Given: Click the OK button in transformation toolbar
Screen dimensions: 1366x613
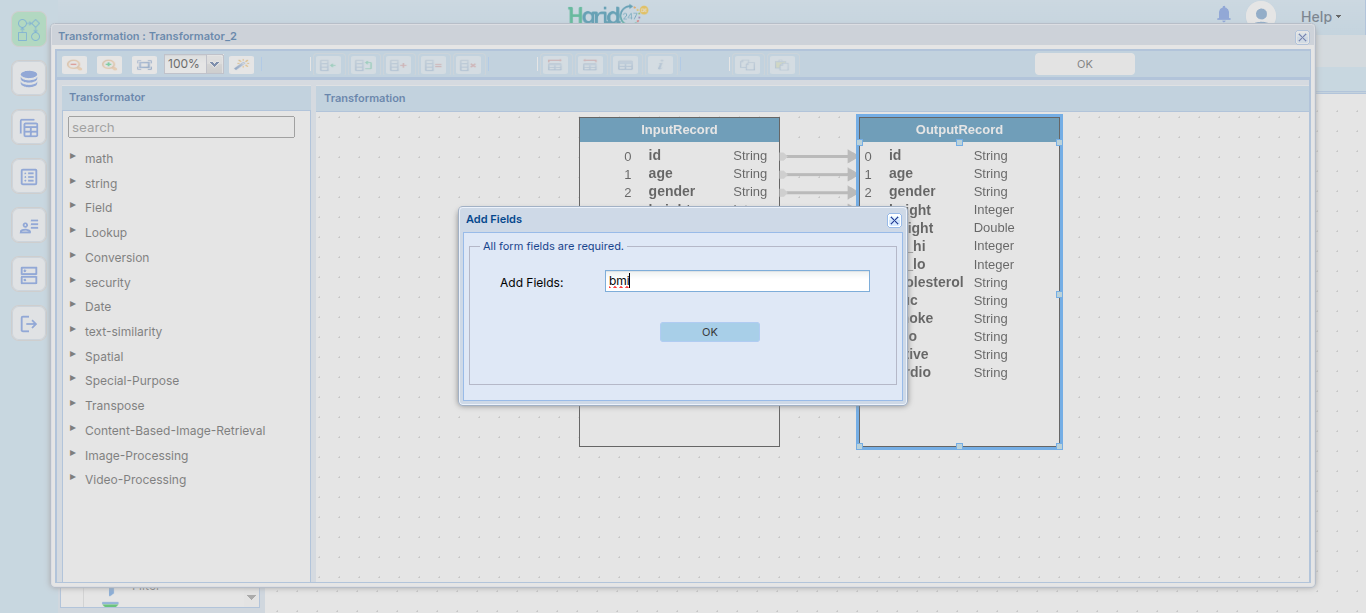Looking at the screenshot, I should 1085,64.
